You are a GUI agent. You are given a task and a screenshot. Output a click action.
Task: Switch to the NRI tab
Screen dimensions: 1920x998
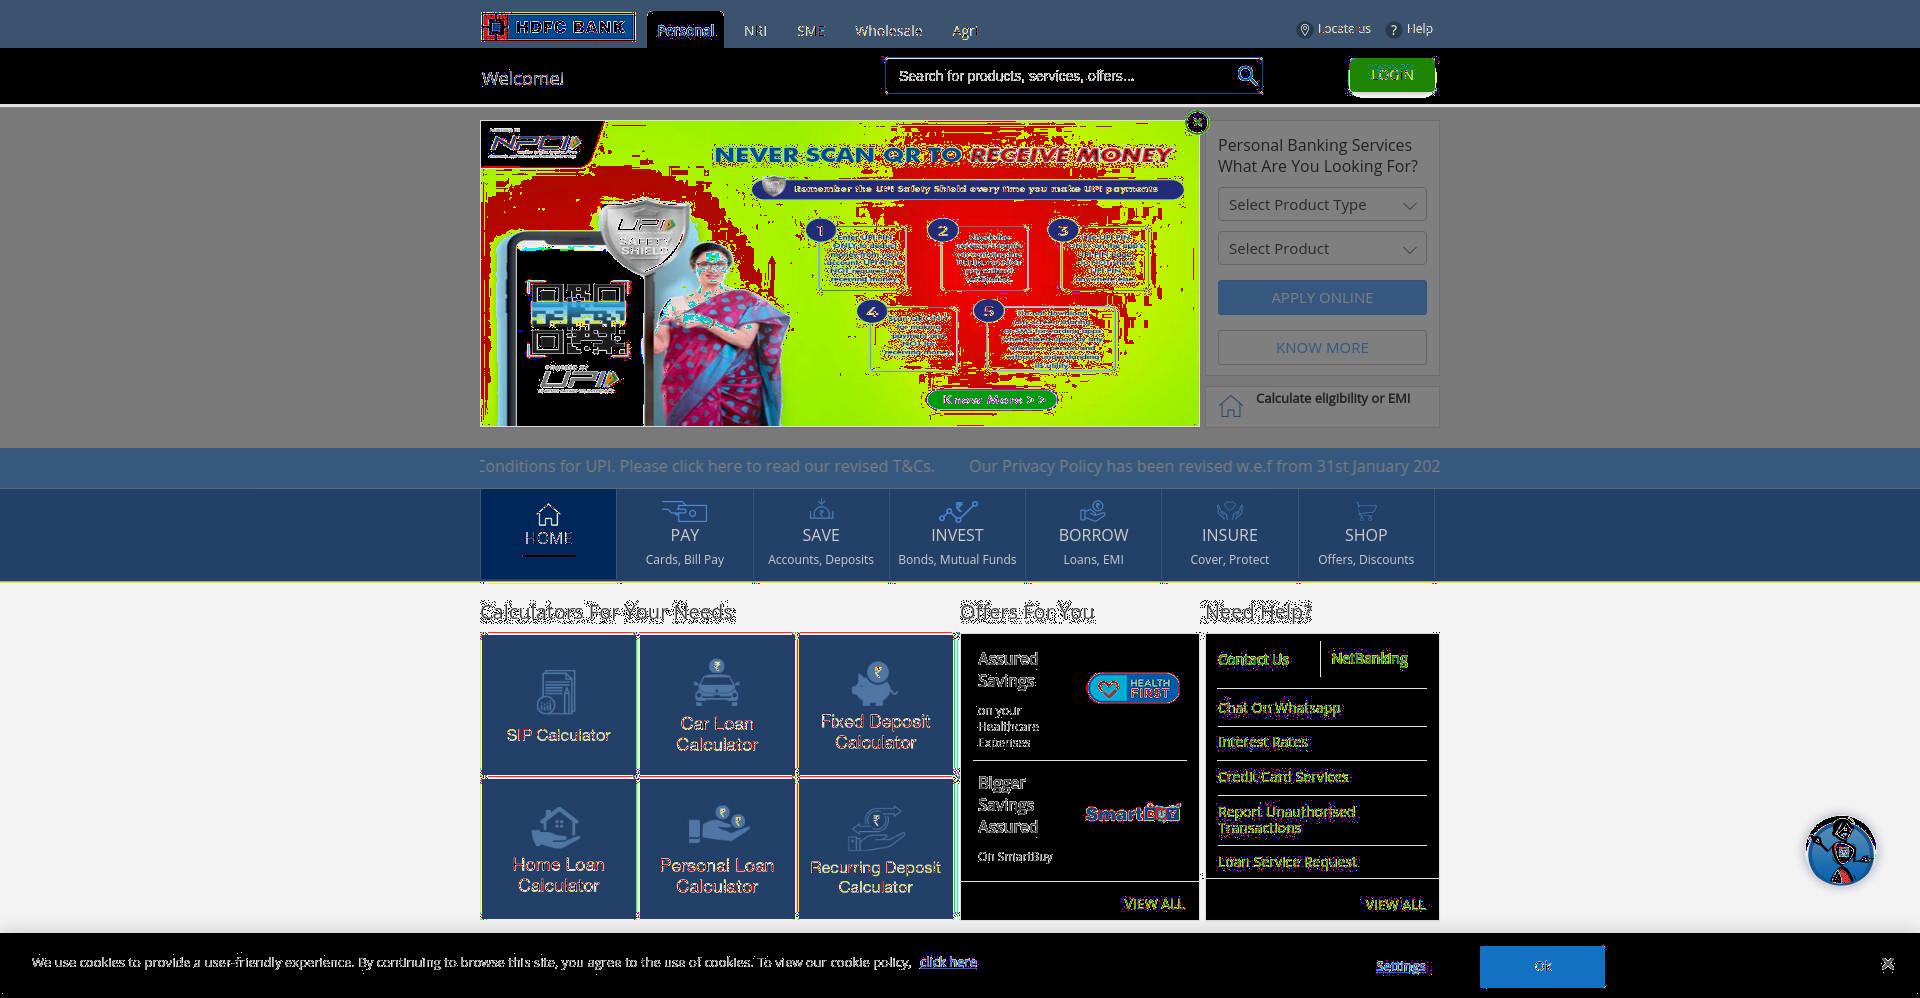point(755,31)
